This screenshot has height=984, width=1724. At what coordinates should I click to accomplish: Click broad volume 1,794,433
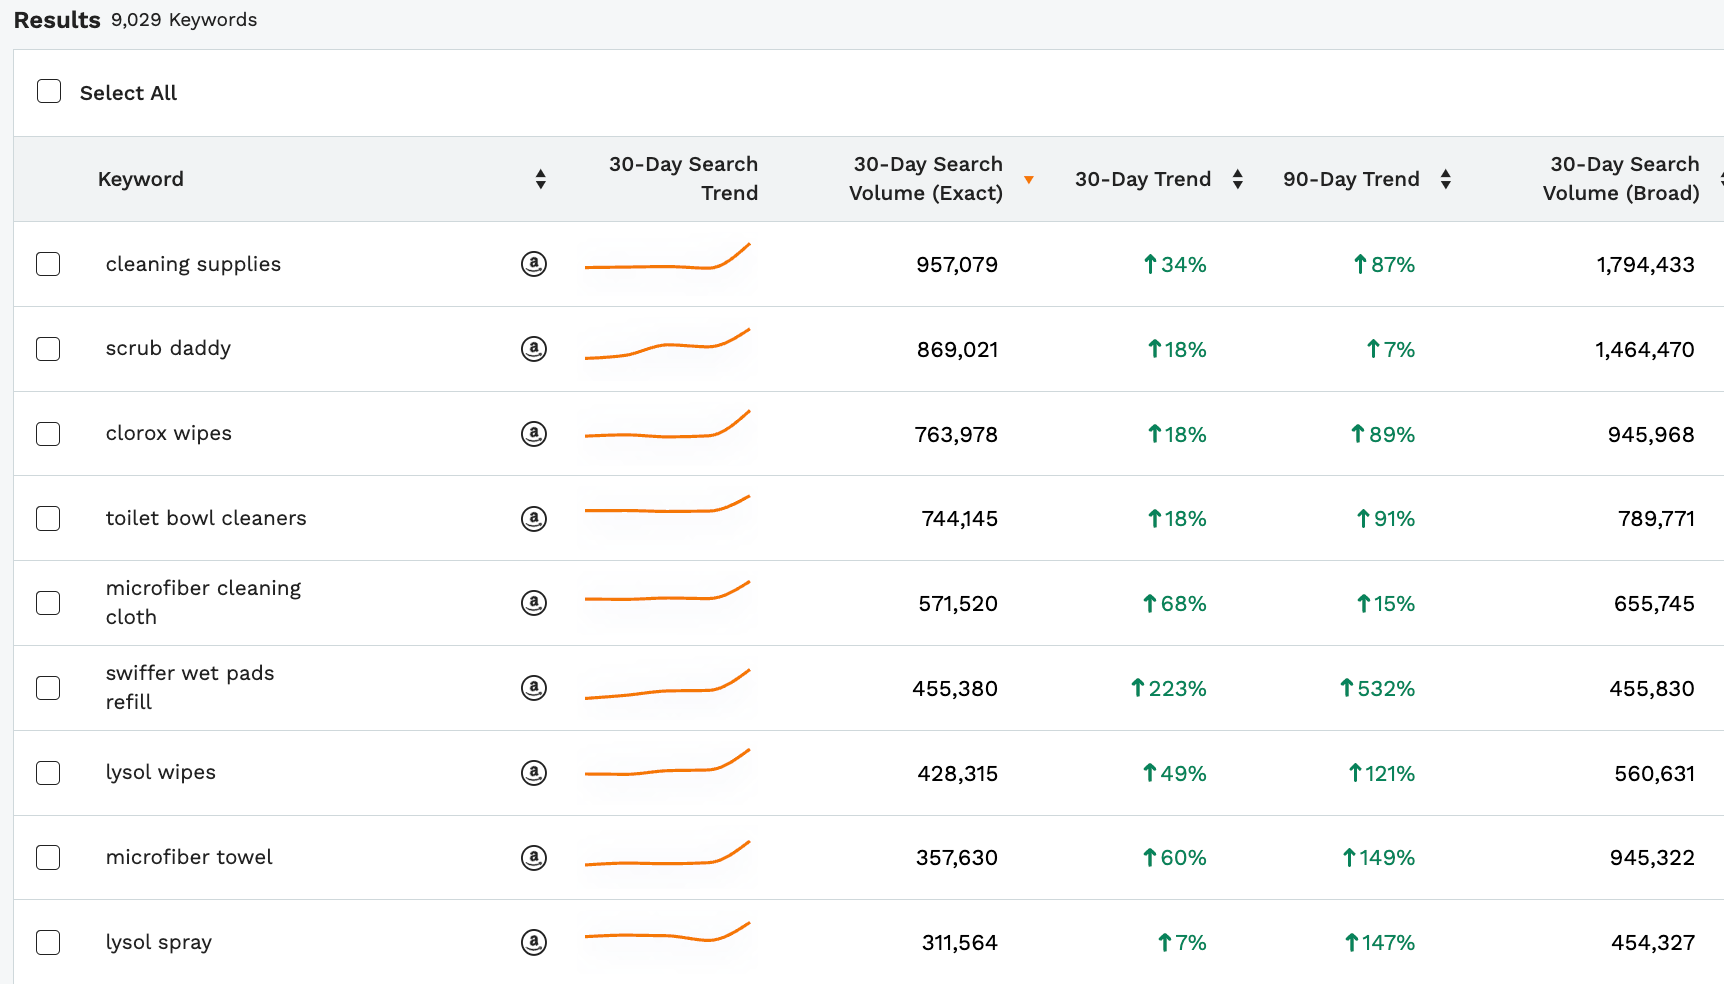click(x=1645, y=265)
